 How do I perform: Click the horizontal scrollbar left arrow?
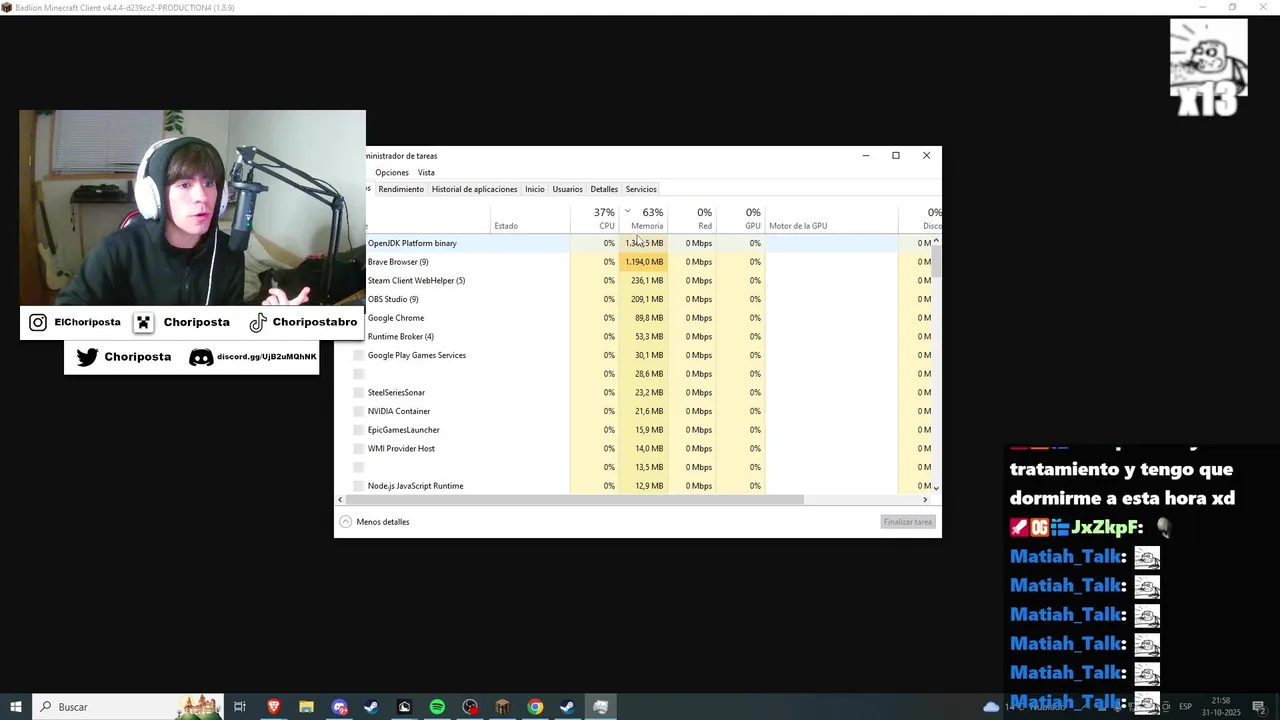pos(340,499)
